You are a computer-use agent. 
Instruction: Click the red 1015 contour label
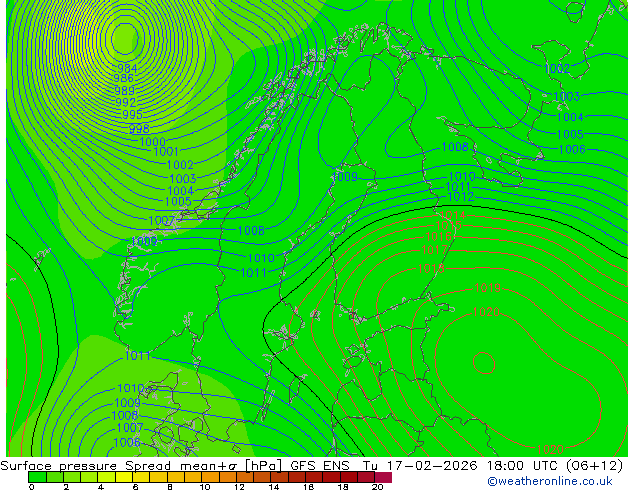pos(449,226)
